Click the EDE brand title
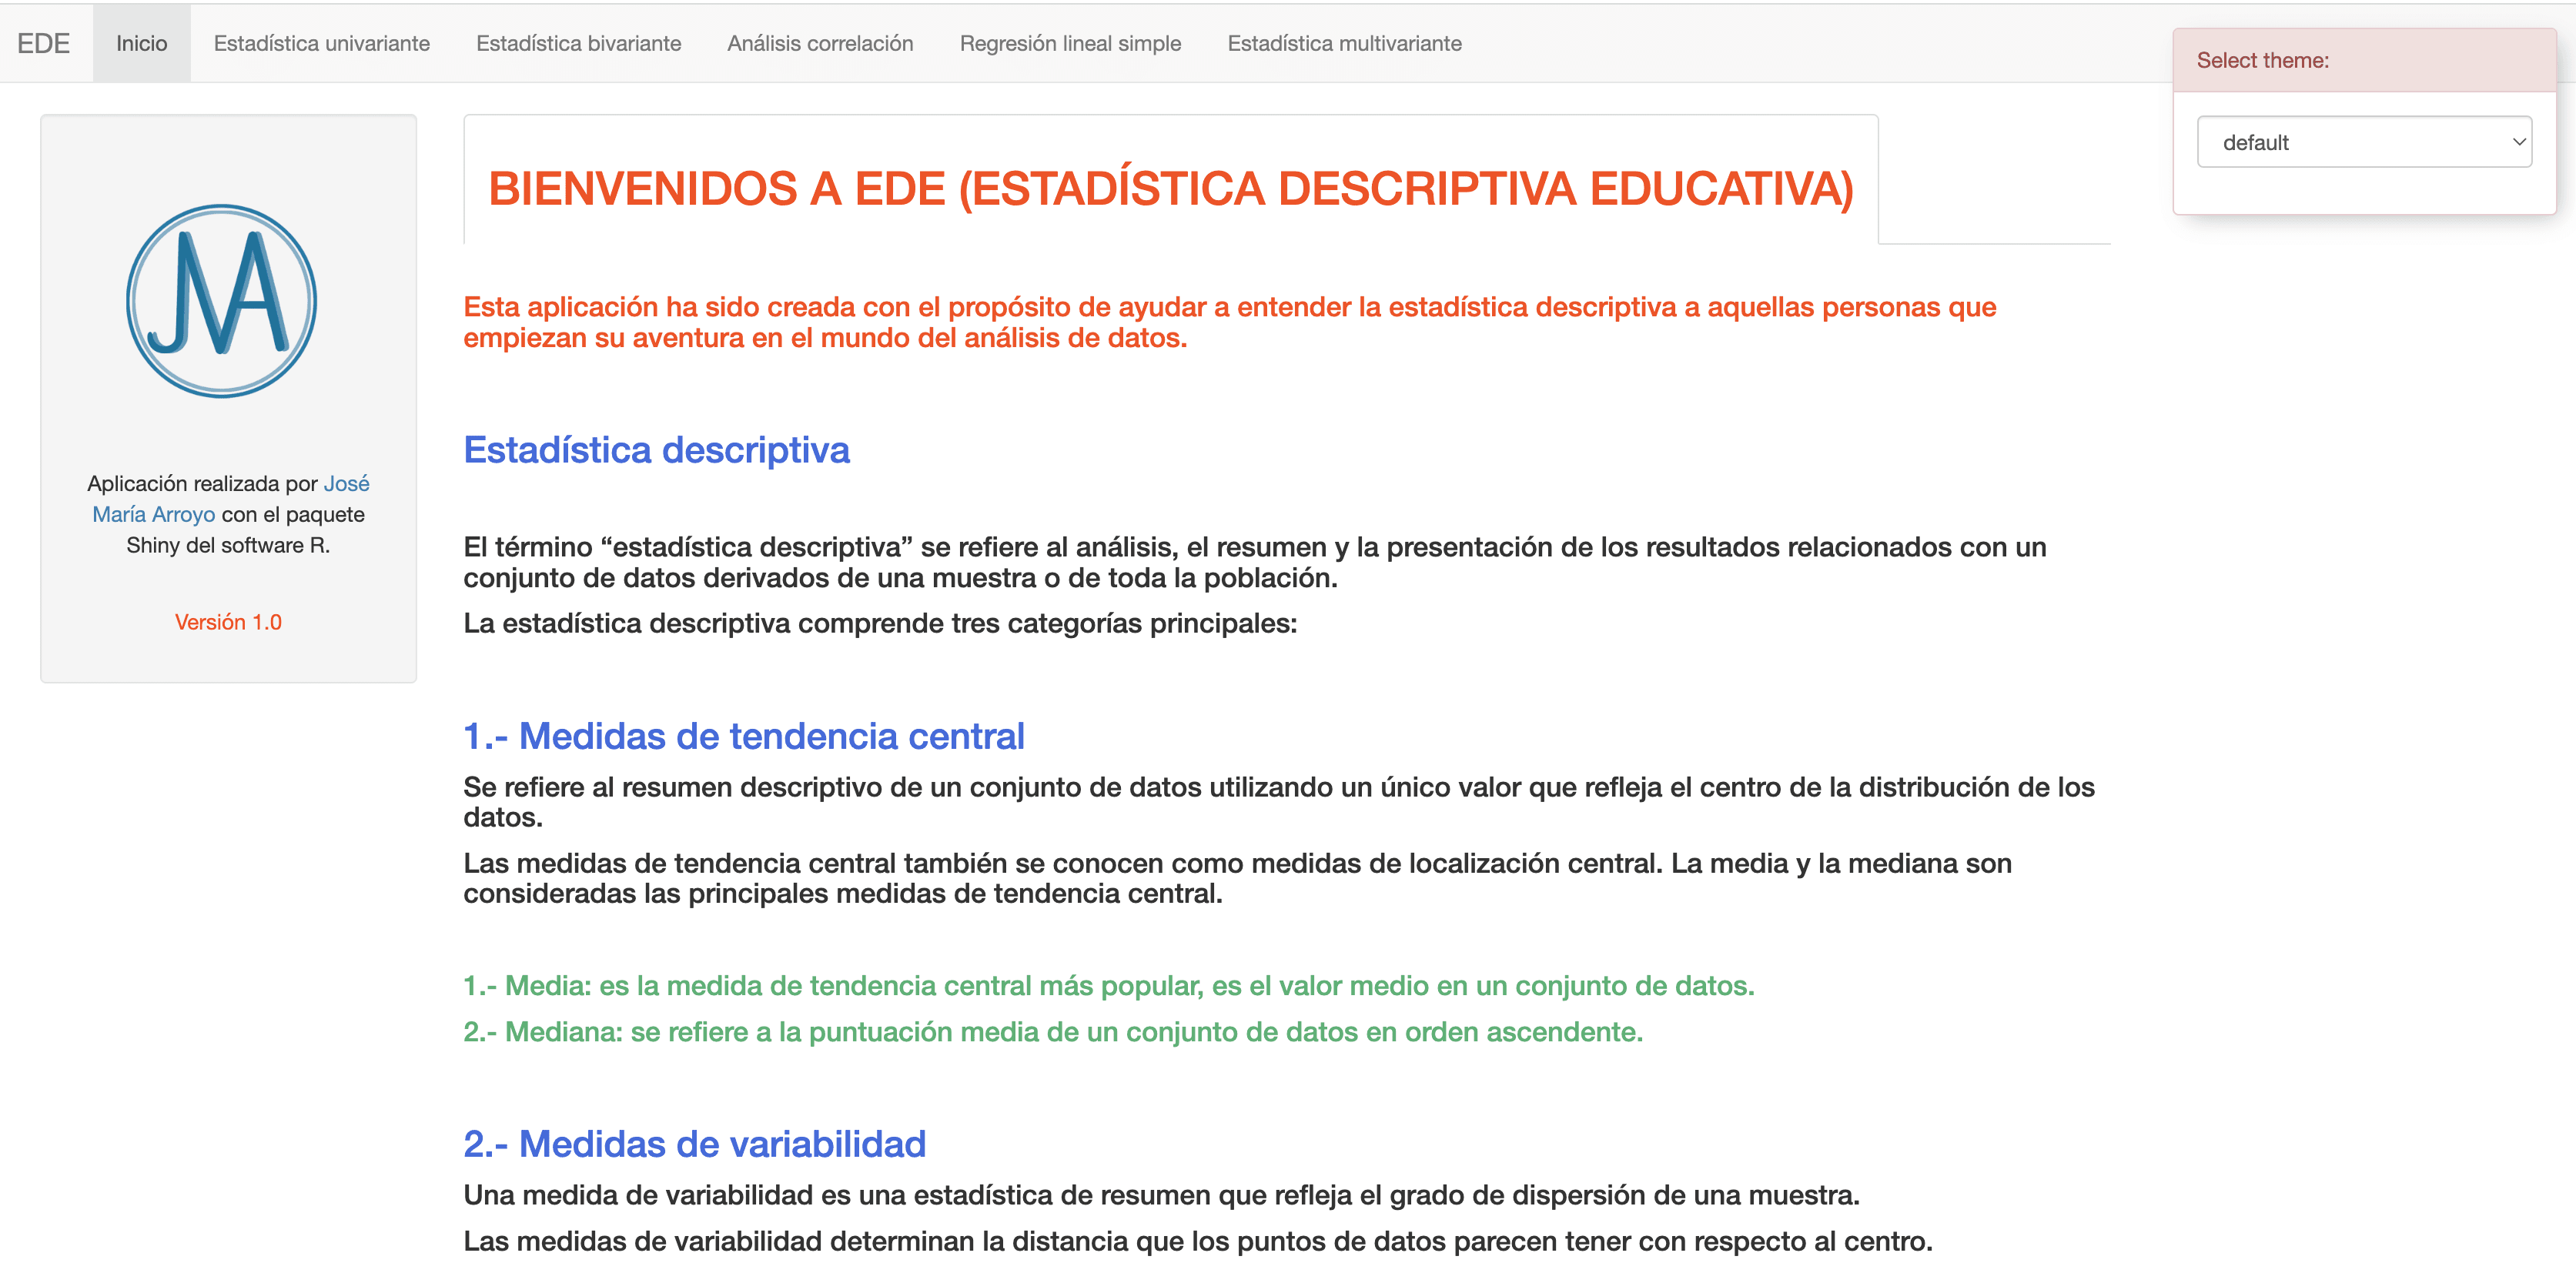Screen dimensions: 2576x1273 point(44,43)
